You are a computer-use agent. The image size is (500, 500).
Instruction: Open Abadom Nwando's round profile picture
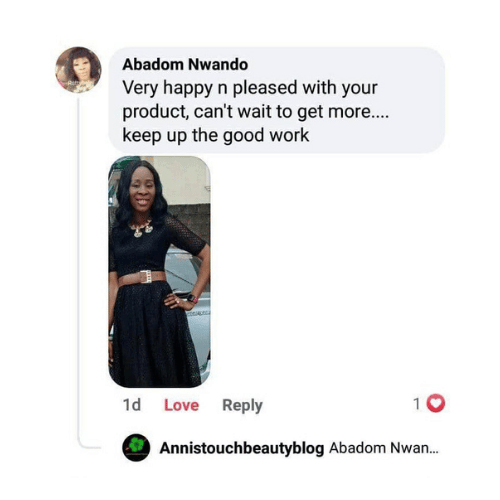click(x=78, y=70)
